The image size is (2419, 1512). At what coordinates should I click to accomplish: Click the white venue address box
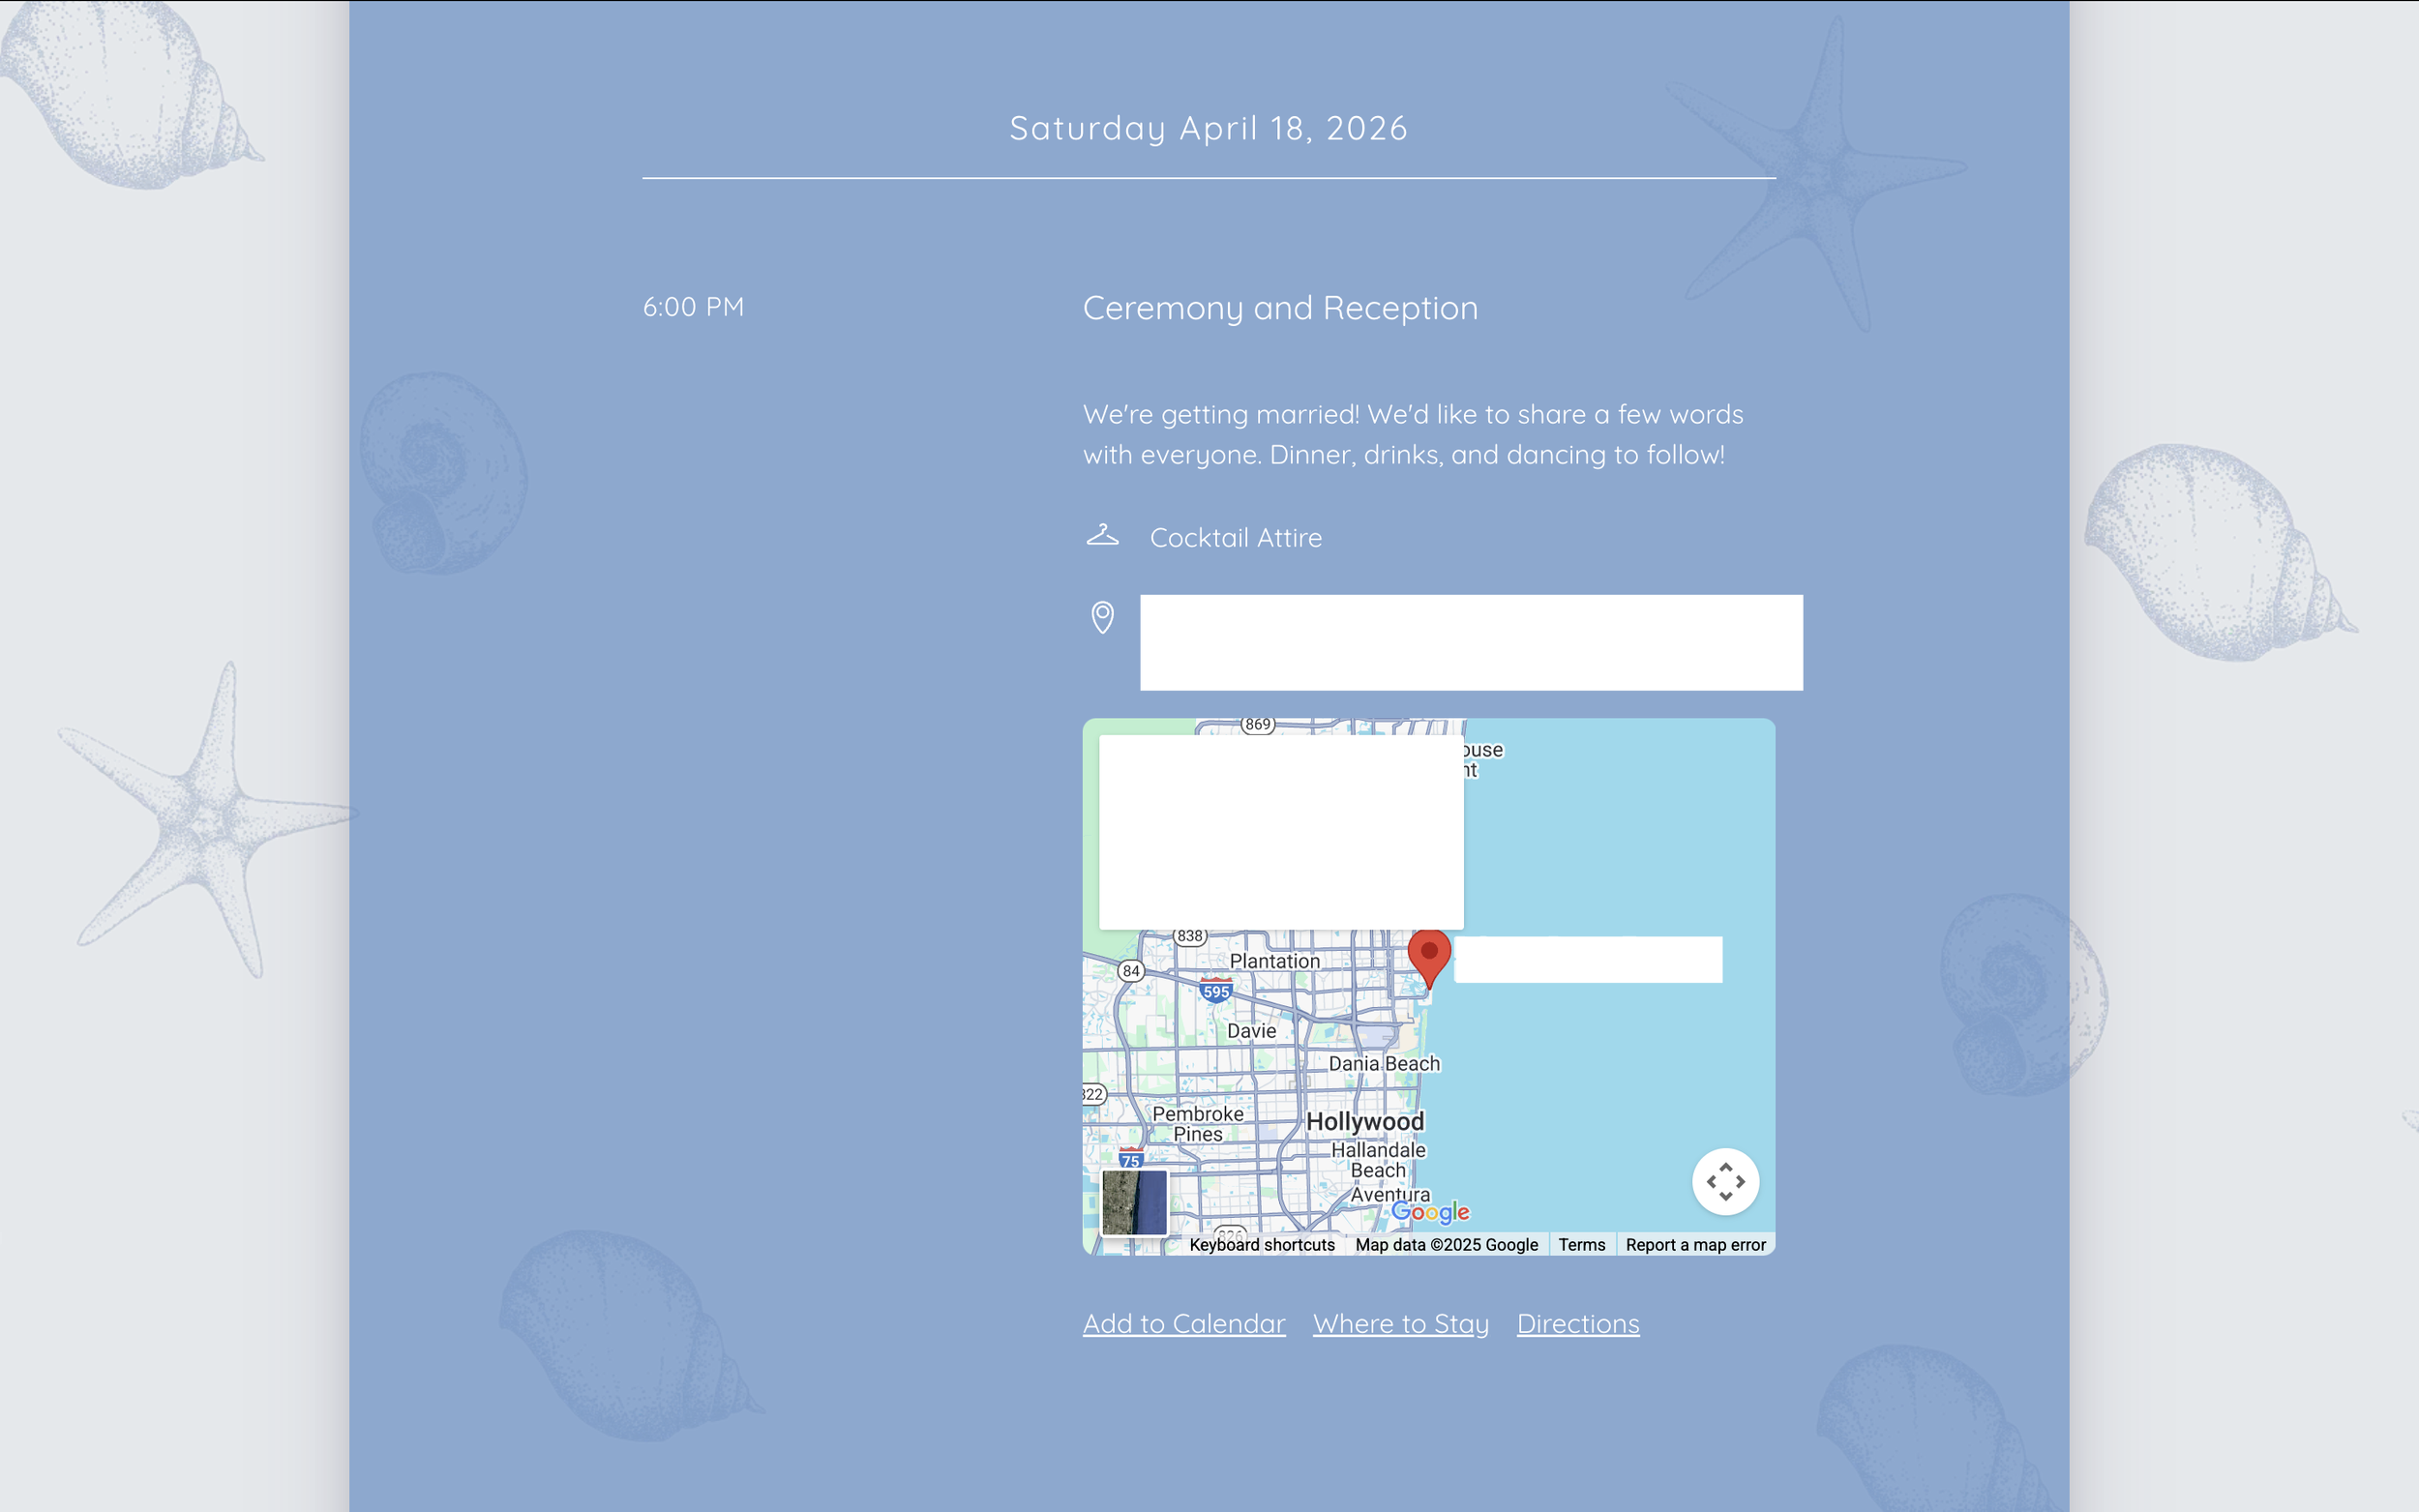coord(1470,641)
